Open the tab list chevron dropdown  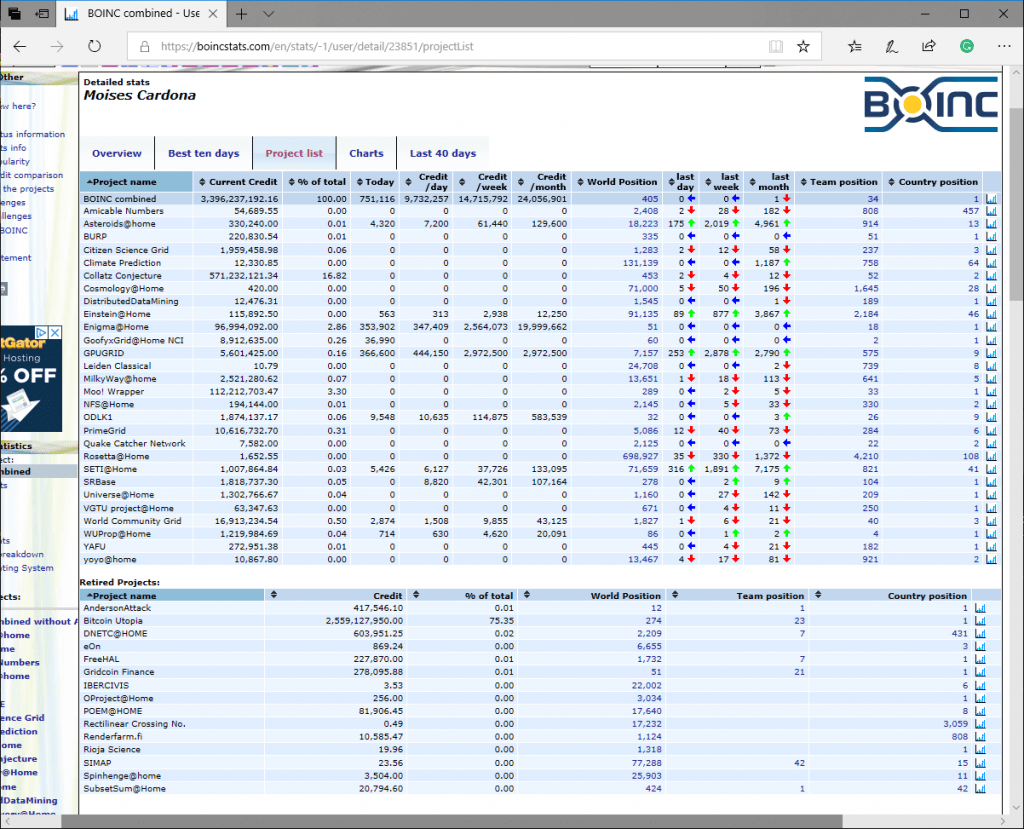[268, 14]
